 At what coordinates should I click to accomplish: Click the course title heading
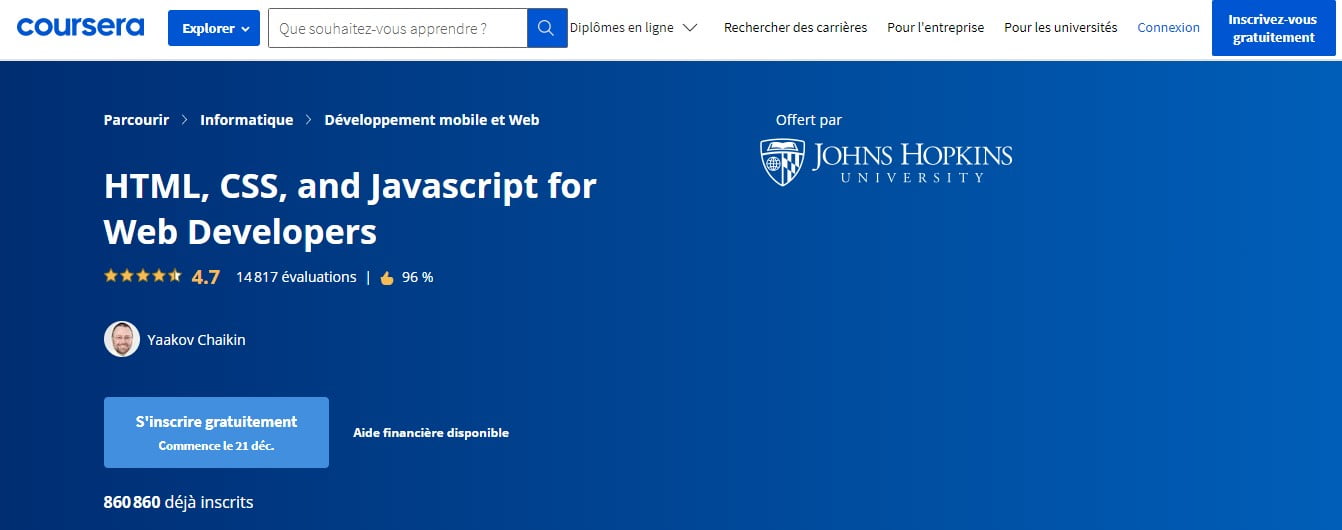[x=350, y=208]
